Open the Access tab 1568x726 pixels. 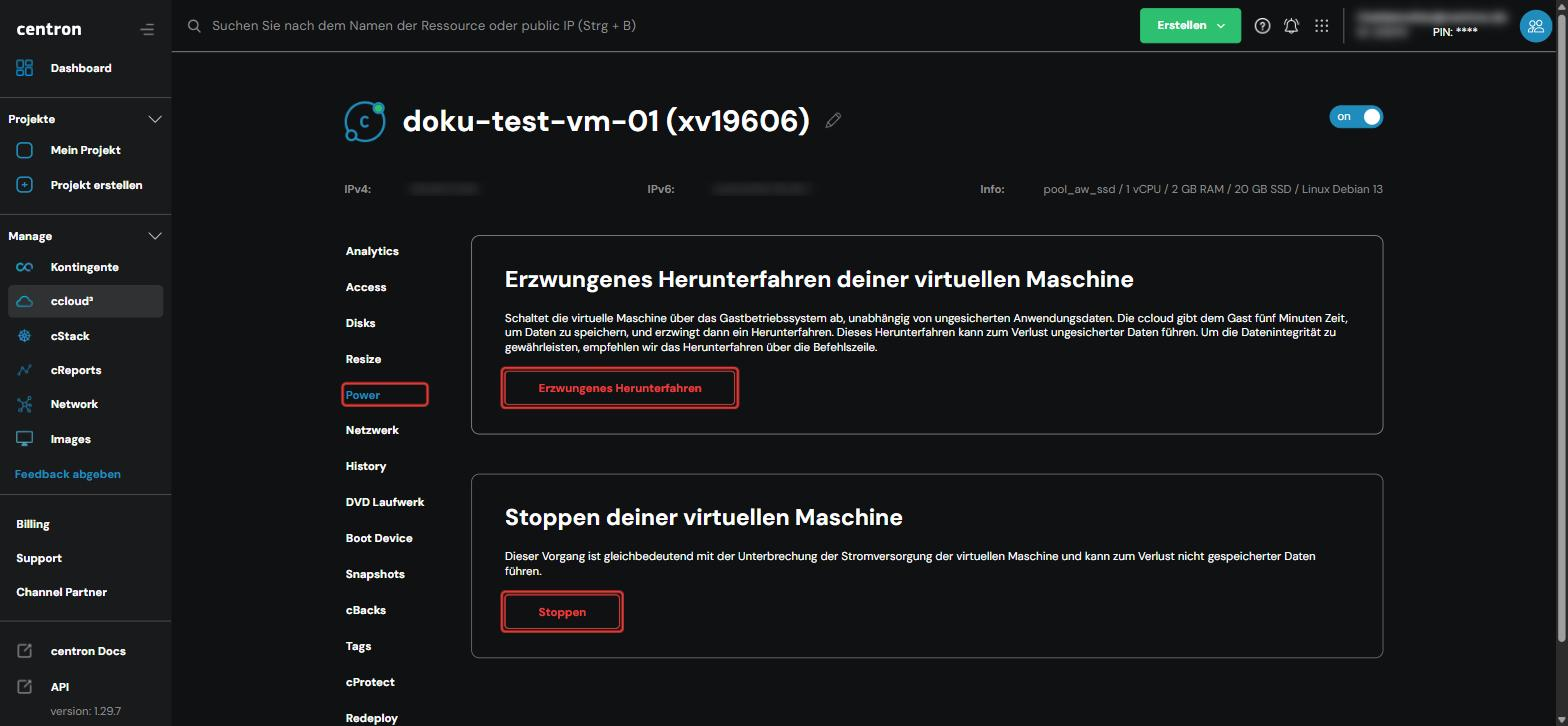pos(366,287)
